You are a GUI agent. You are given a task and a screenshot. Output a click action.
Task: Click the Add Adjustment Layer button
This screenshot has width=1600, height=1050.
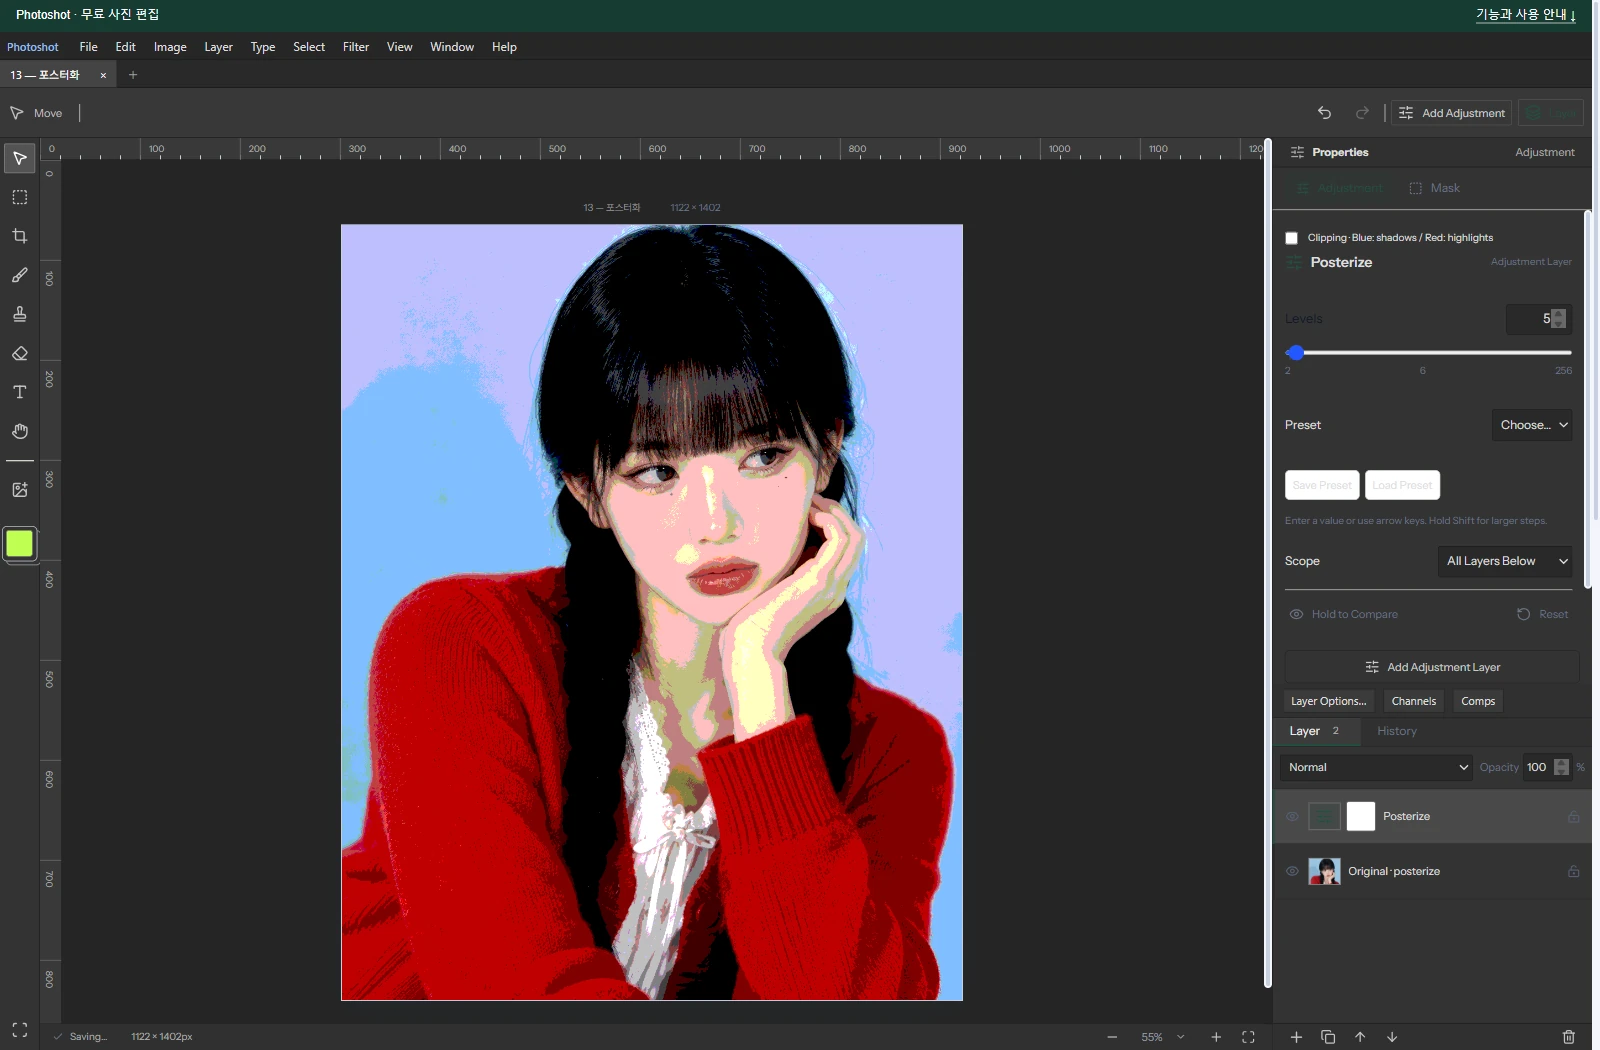[1432, 667]
